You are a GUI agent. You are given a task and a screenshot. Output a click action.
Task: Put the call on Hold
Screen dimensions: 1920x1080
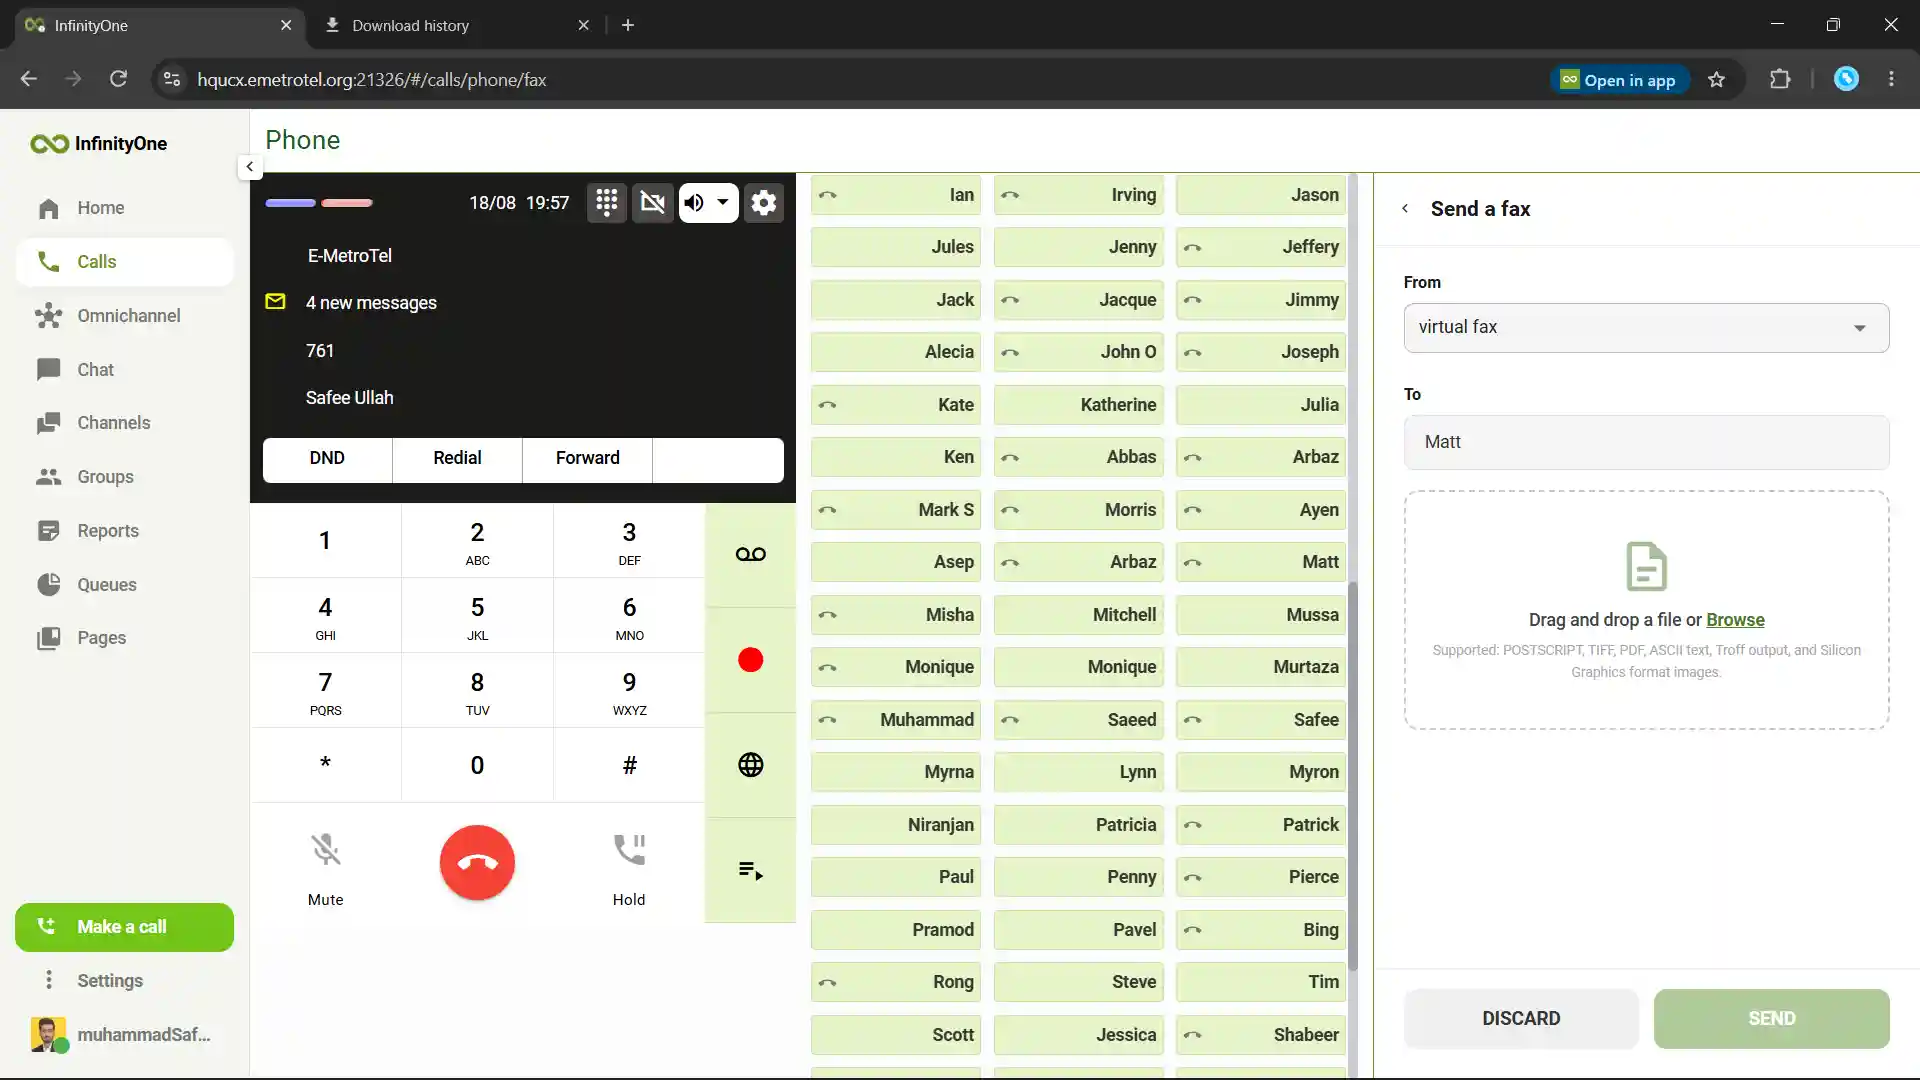tap(629, 869)
